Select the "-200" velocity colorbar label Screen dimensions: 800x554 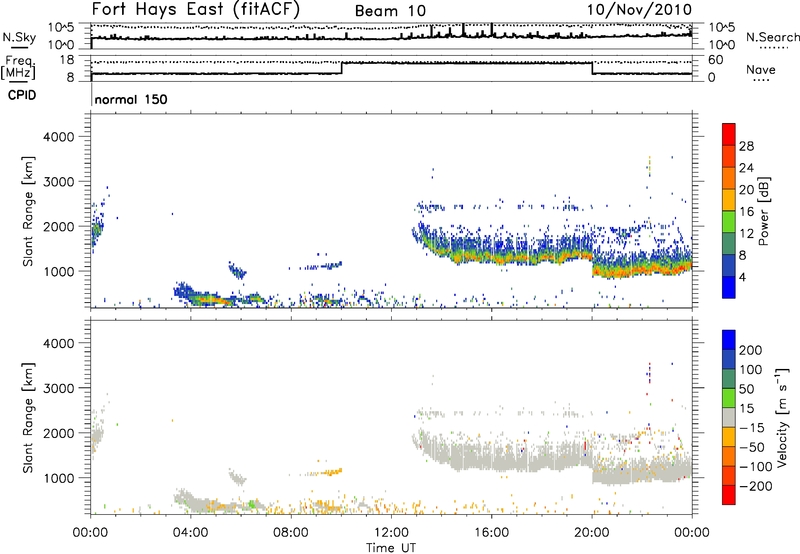755,486
